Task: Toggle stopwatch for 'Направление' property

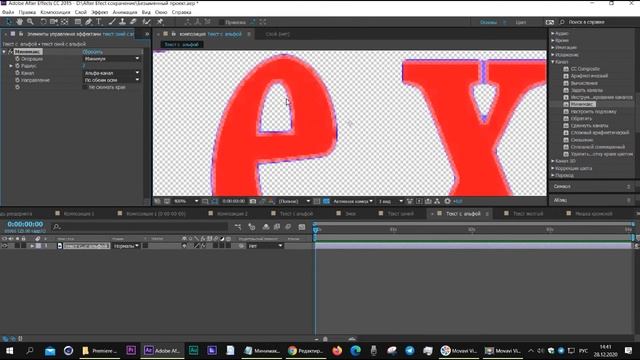Action: click(x=17, y=80)
